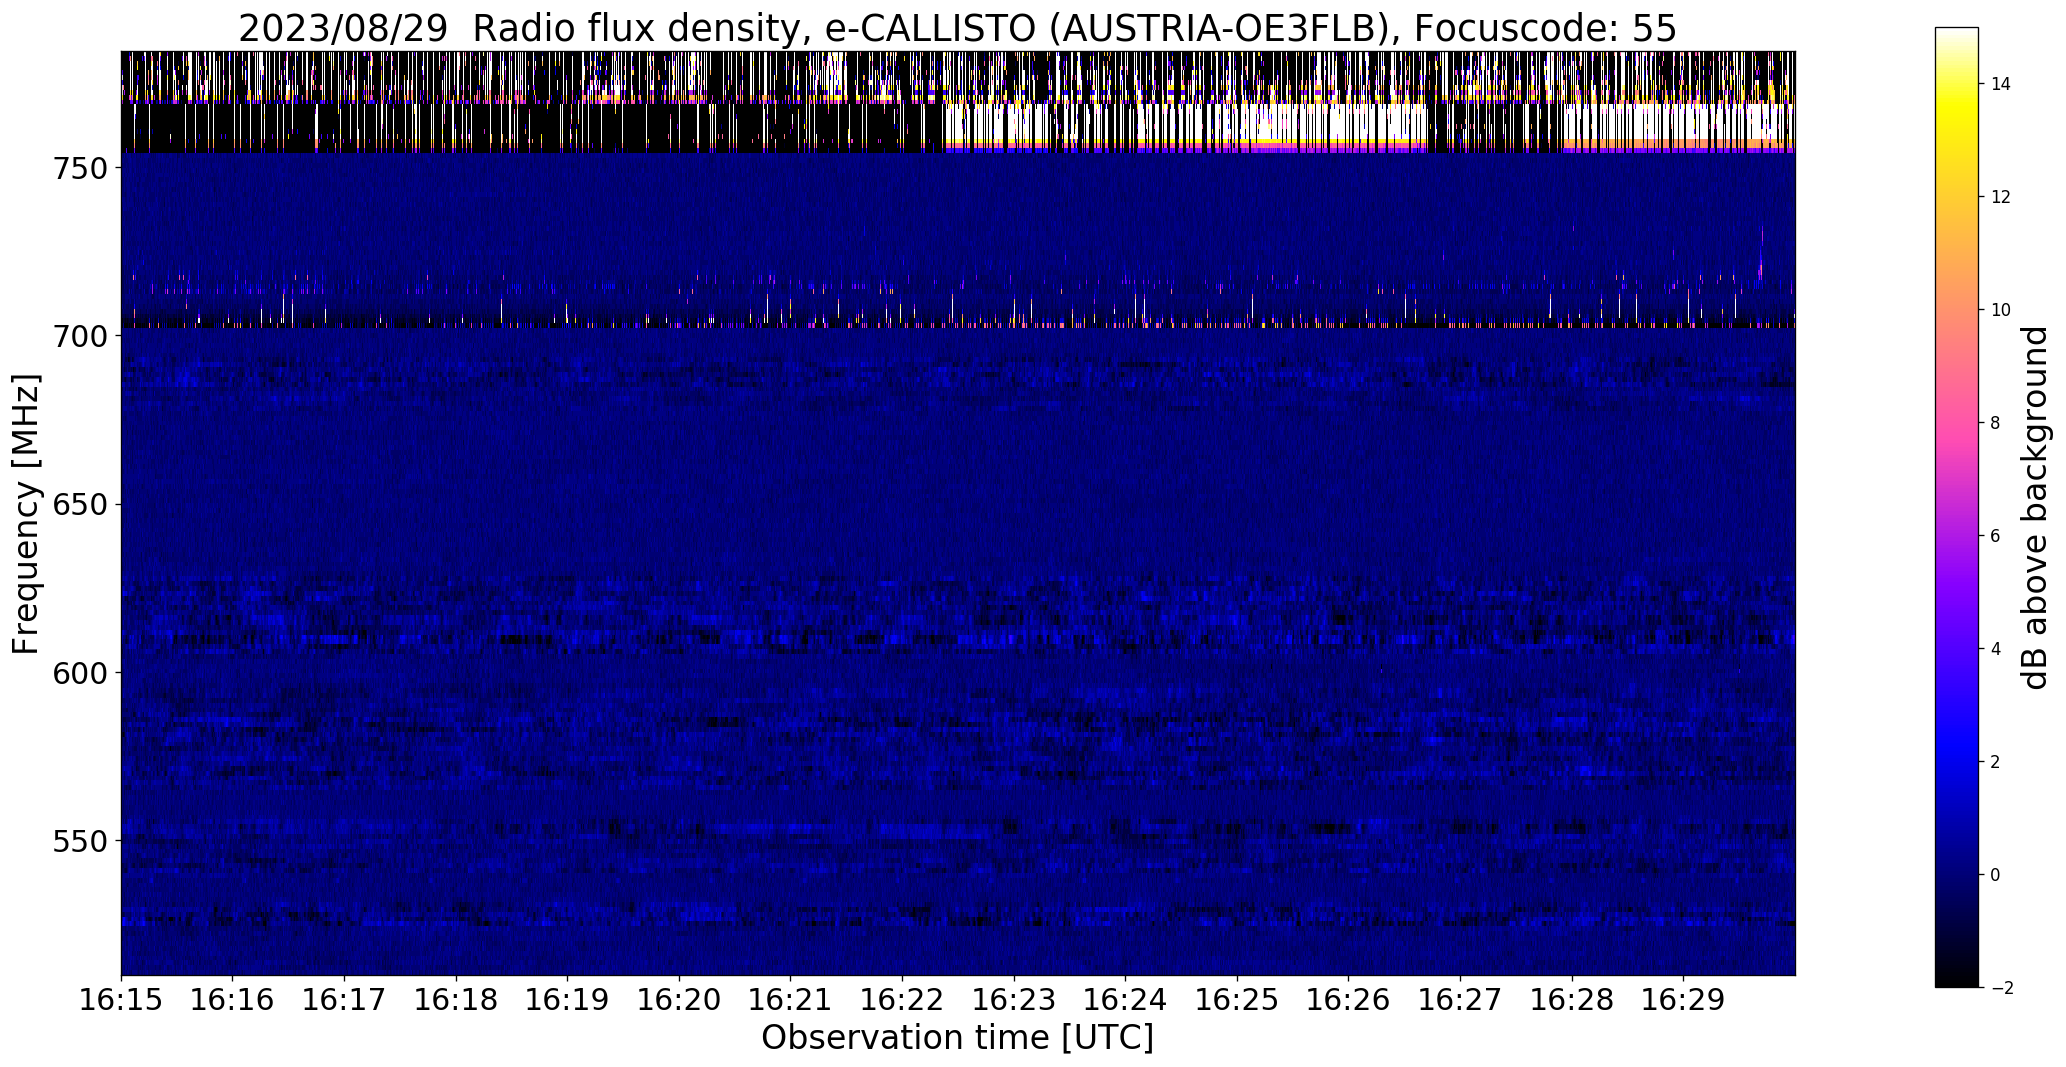The height and width of the screenshot is (1067, 2066).
Task: Select the '16:25' time axis label
Action: pyautogui.click(x=1237, y=1000)
